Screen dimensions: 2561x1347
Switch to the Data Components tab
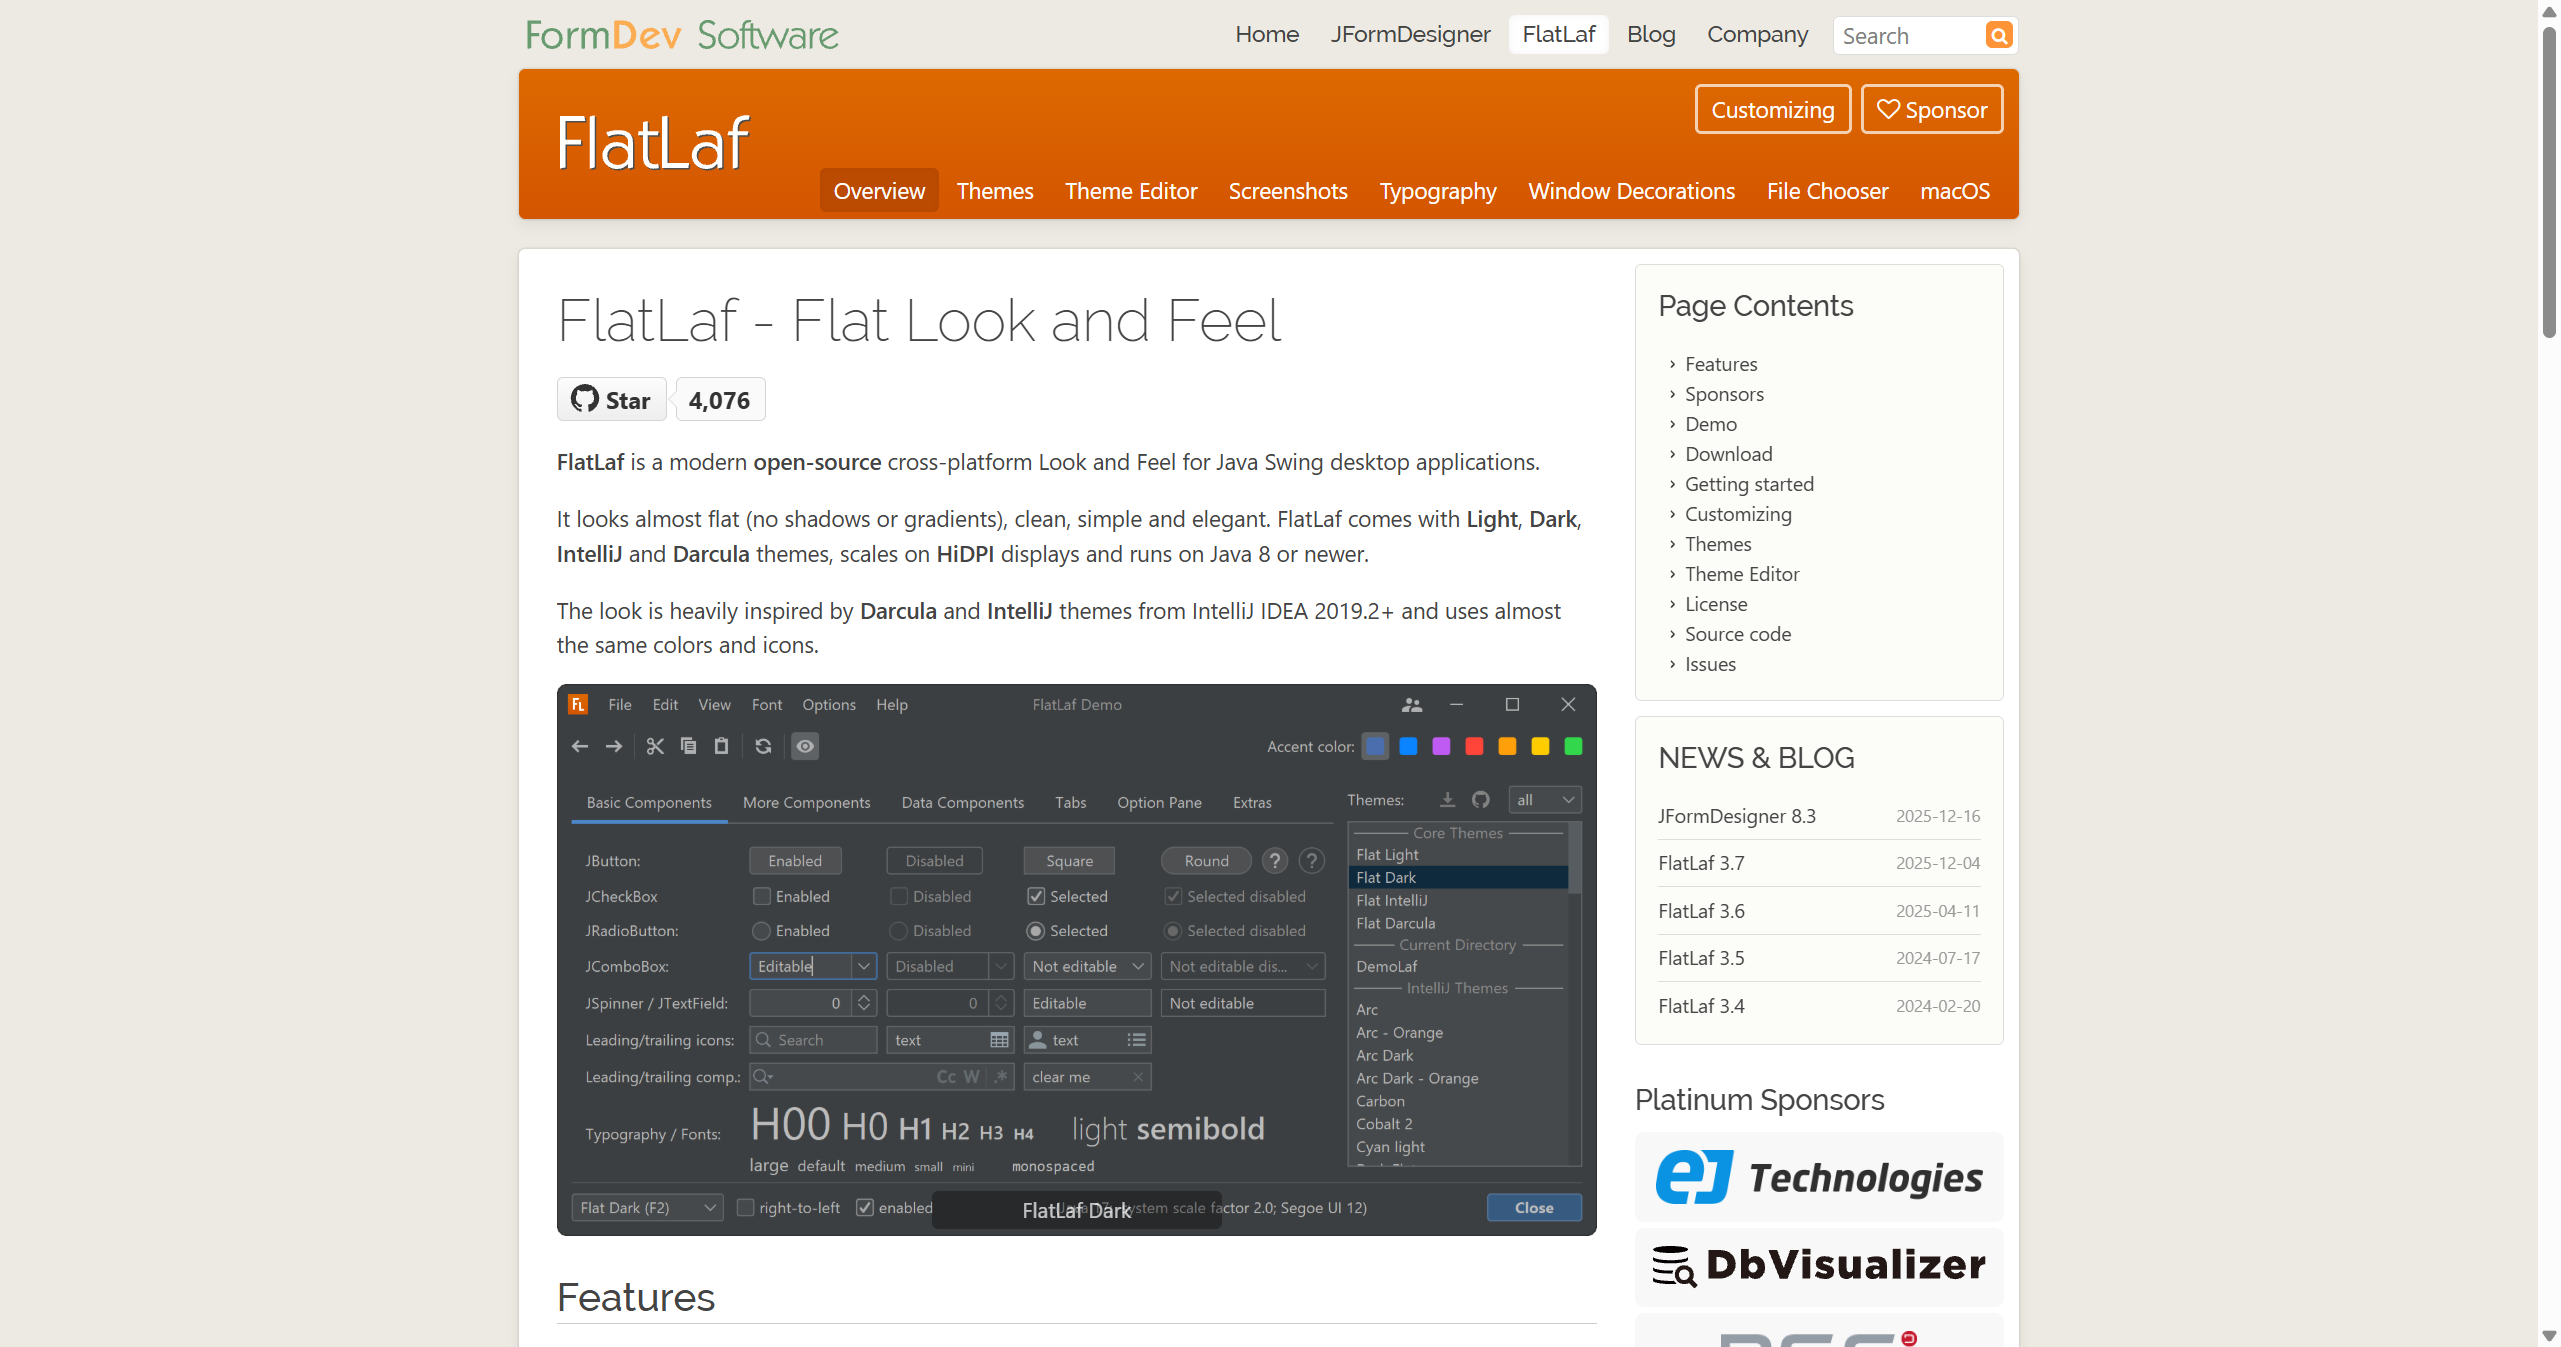(x=962, y=803)
